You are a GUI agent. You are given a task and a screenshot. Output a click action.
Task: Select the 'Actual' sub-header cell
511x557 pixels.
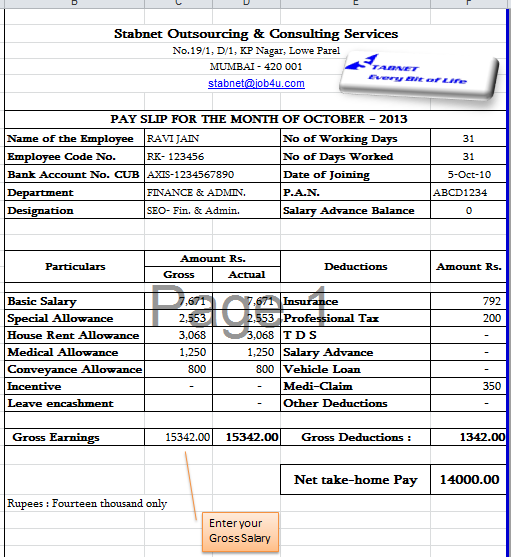tap(246, 275)
